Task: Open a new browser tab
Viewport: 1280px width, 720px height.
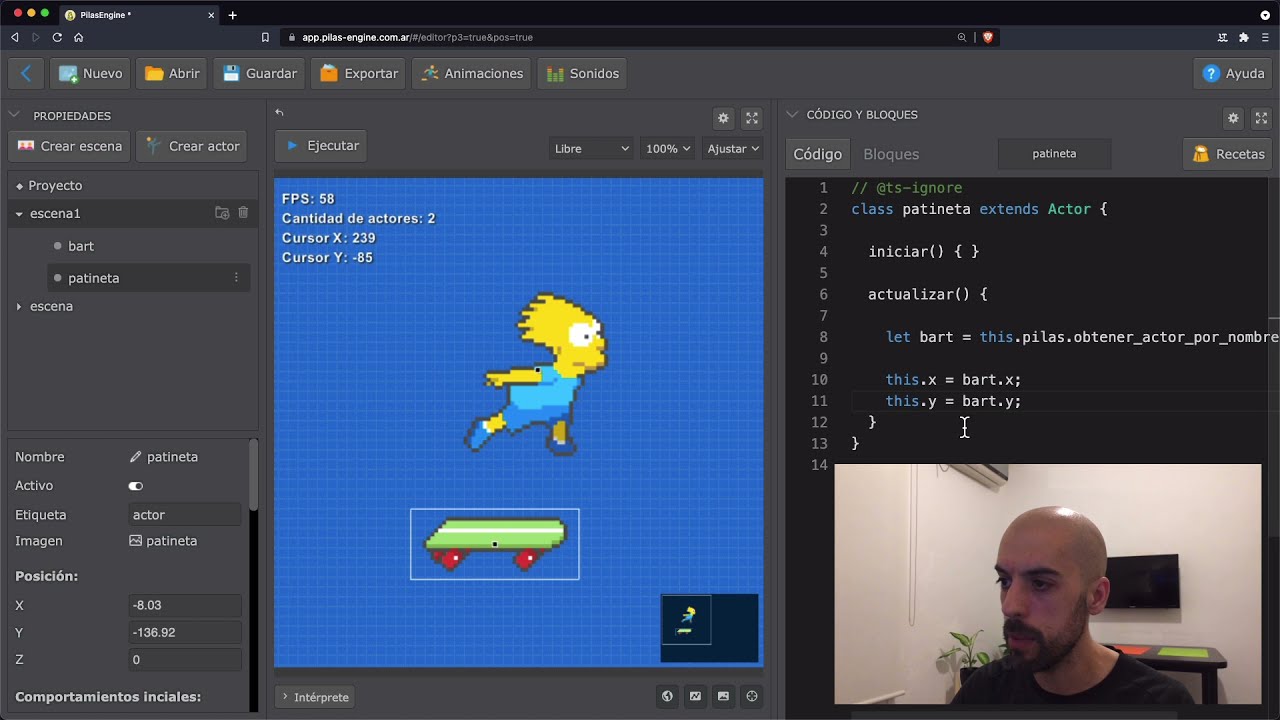Action: (x=232, y=15)
